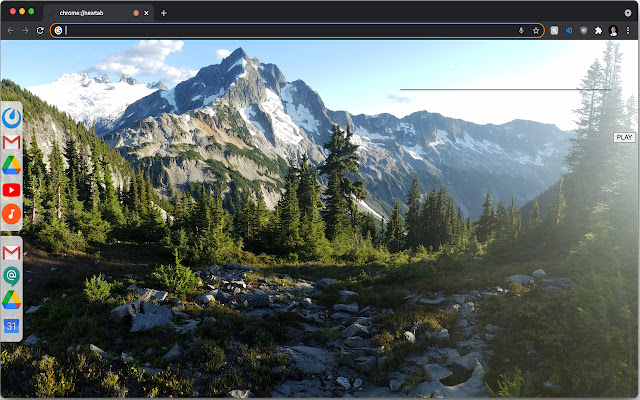Open the YouTube shortcut
Screen dimensions: 640x400
pyautogui.click(x=11, y=190)
